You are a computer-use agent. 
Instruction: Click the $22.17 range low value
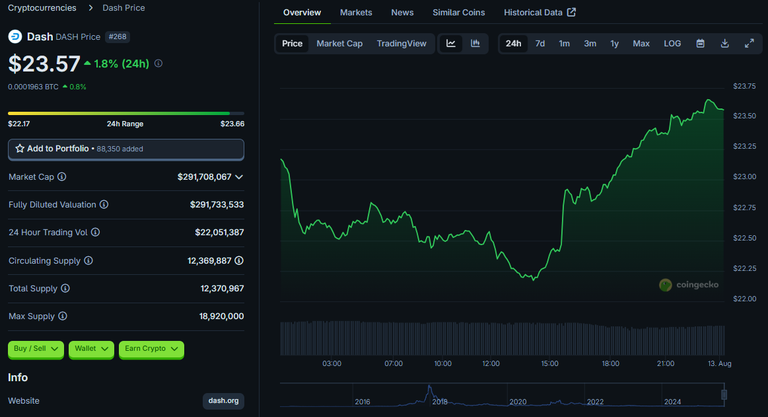coord(19,124)
